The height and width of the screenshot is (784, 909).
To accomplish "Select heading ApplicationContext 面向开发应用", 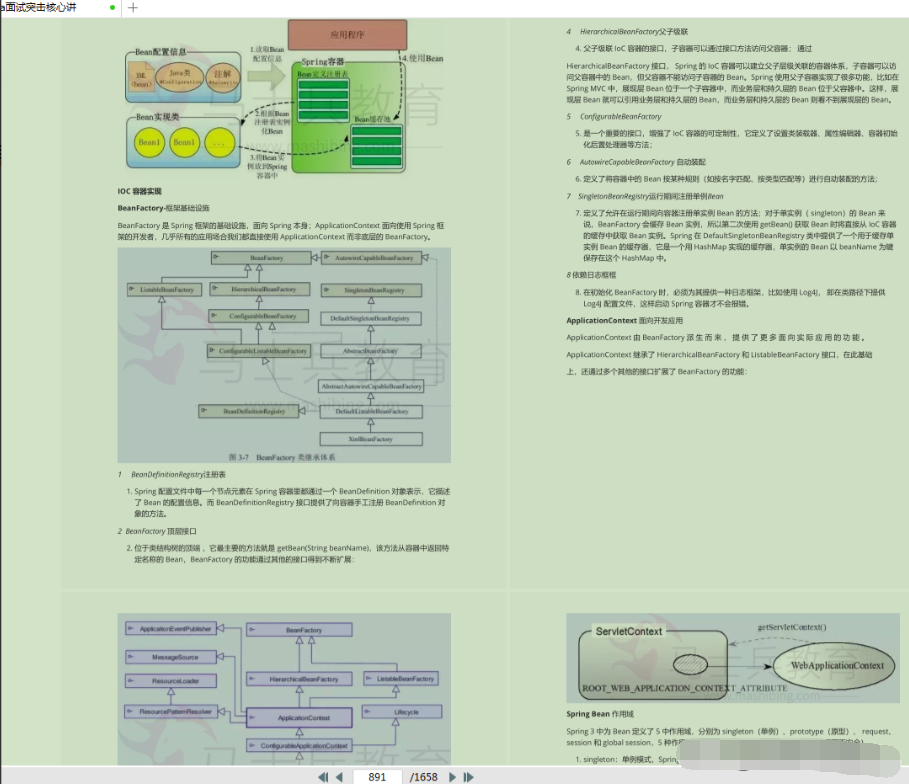I will (624, 321).
